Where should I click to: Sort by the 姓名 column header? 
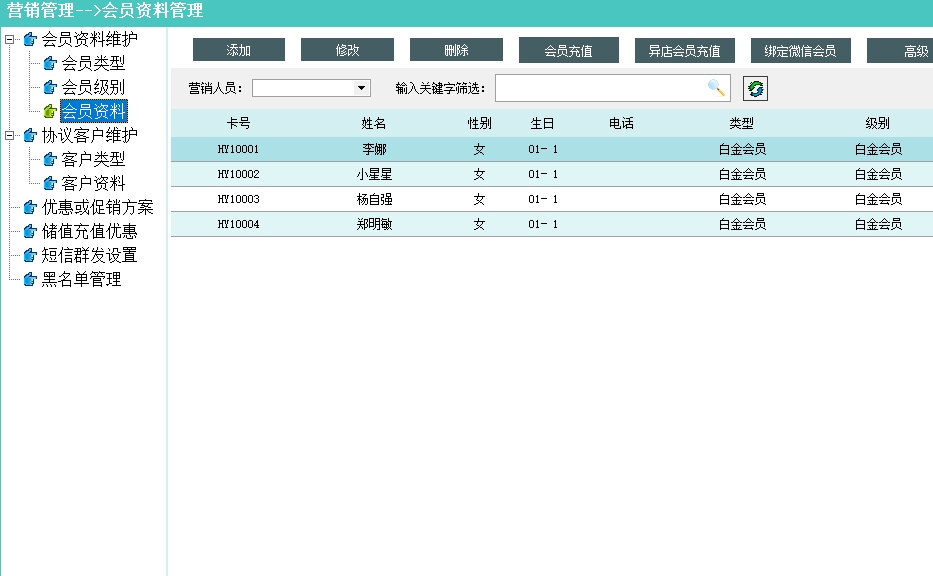tap(373, 124)
